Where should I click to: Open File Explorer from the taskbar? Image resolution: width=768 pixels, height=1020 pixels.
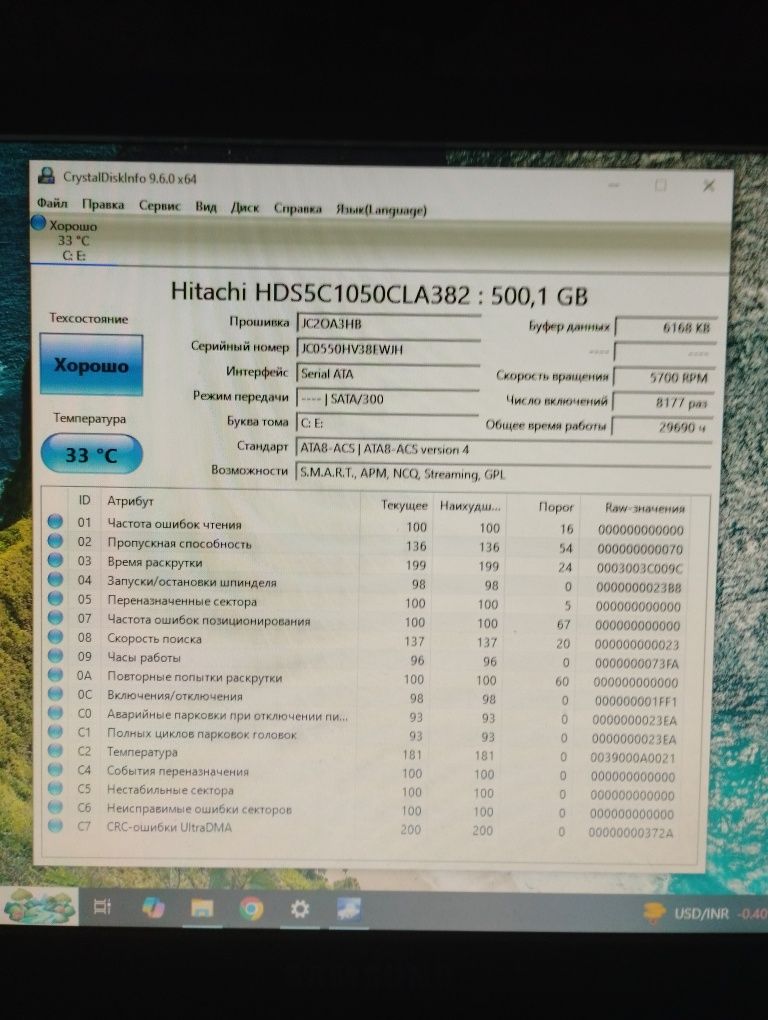(202, 908)
